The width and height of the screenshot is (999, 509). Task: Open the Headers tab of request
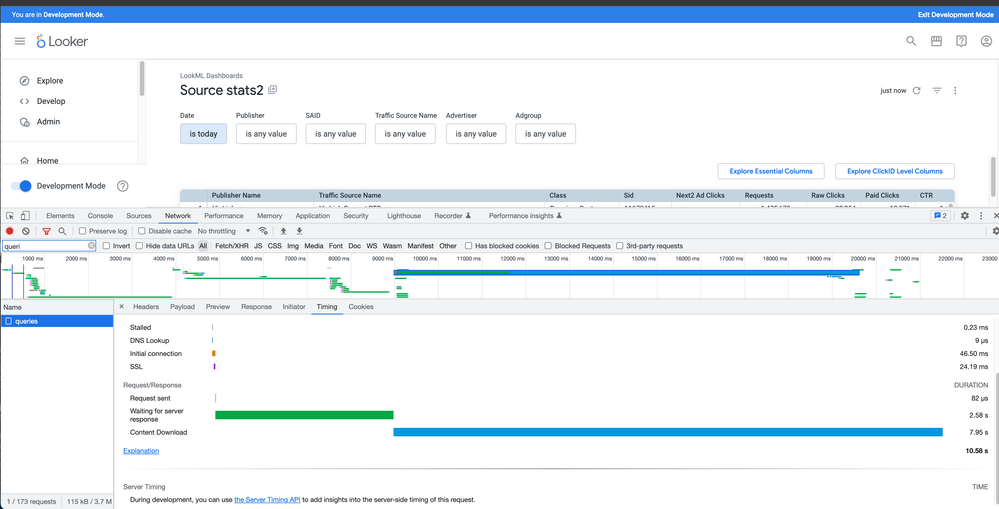click(x=146, y=306)
